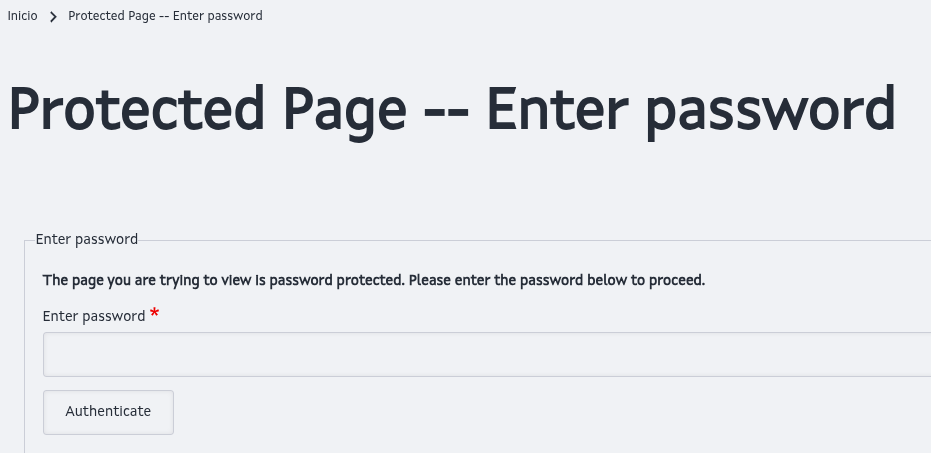Click the large page title heading
931x453 pixels.
[x=451, y=110]
